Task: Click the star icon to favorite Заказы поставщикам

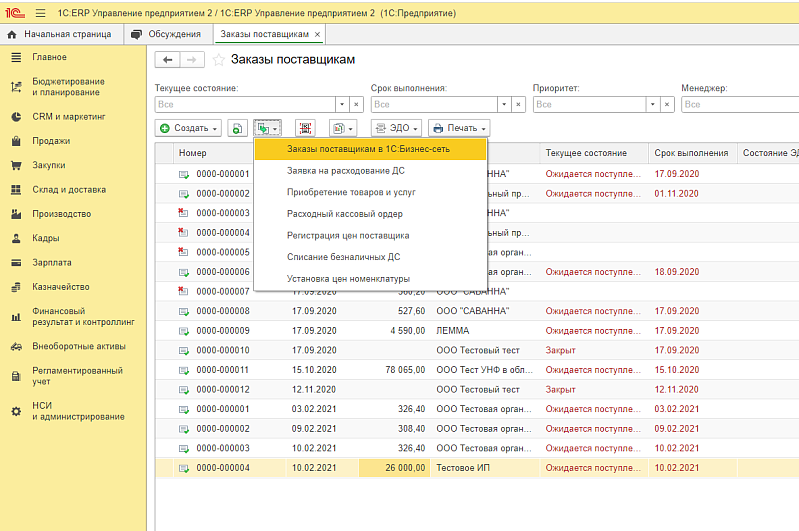Action: tap(218, 60)
